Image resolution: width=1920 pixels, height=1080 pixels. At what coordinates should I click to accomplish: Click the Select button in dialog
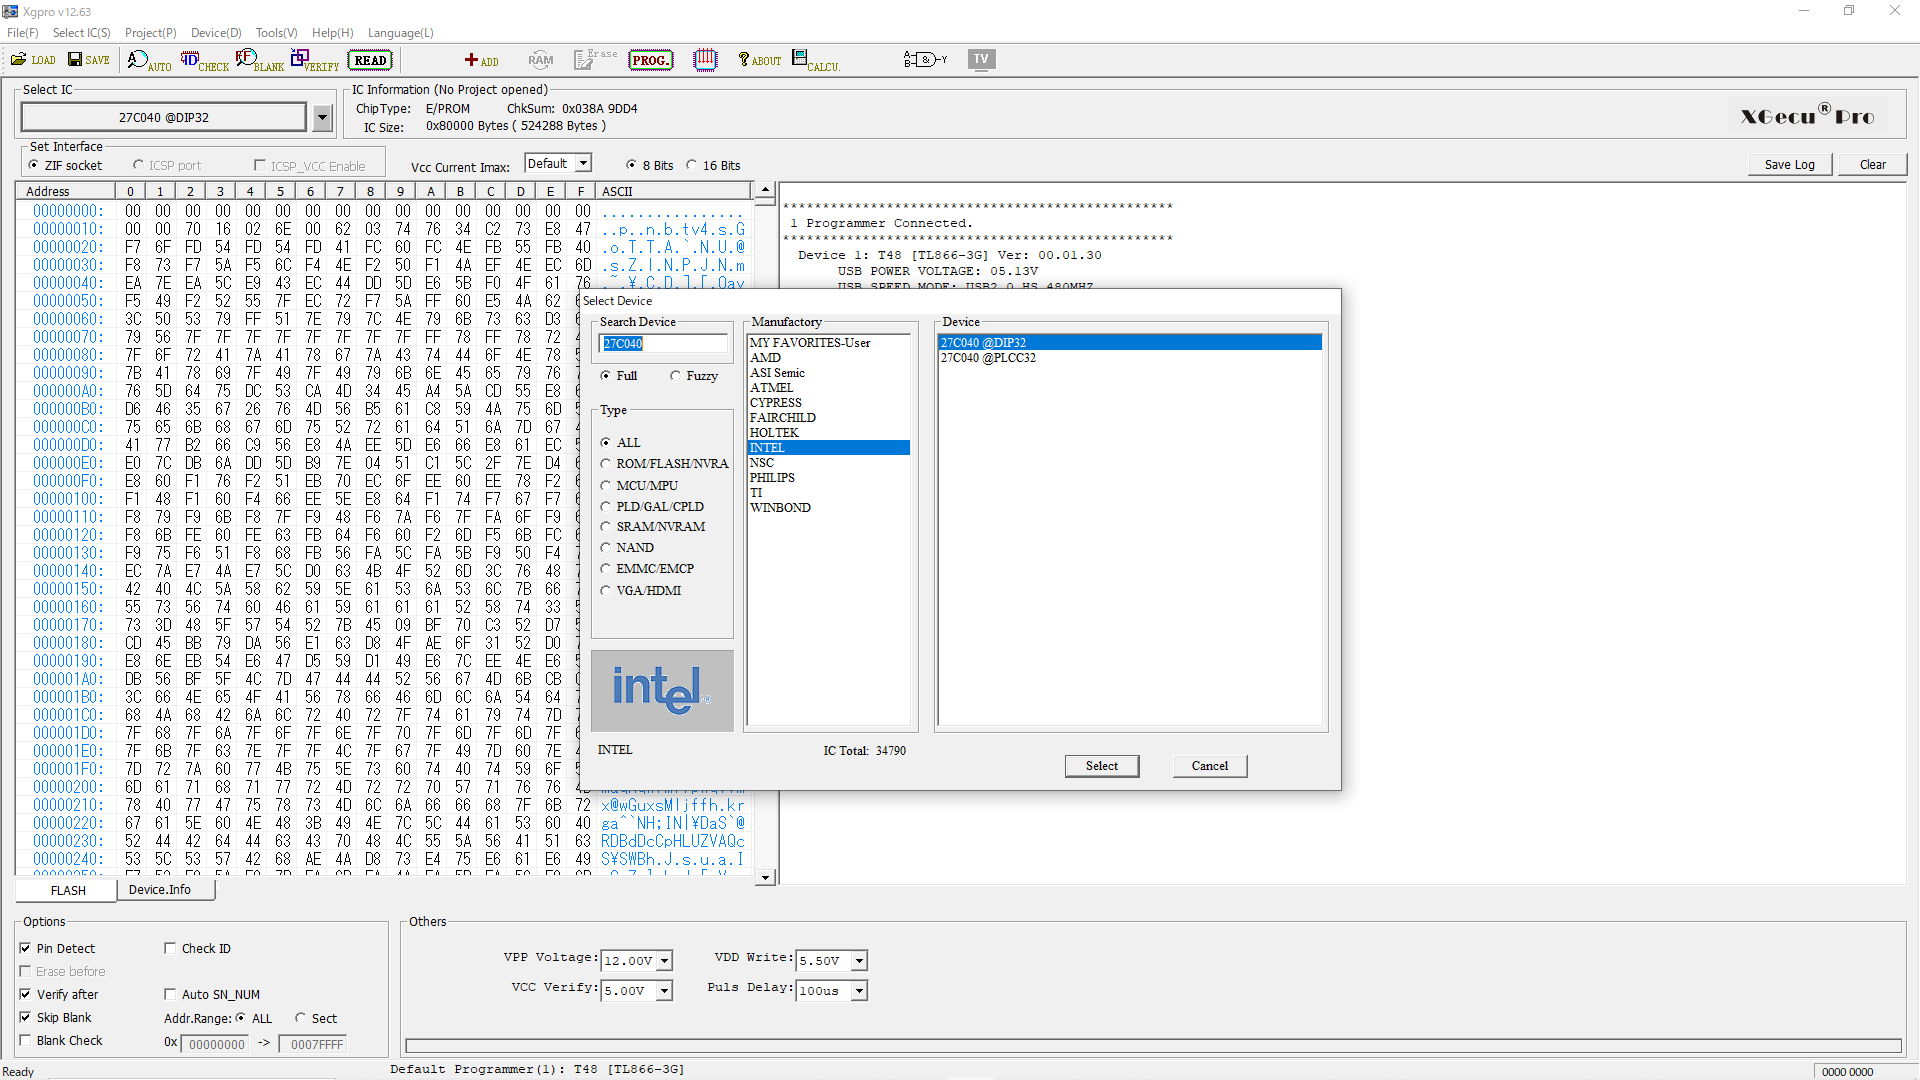[1102, 766]
